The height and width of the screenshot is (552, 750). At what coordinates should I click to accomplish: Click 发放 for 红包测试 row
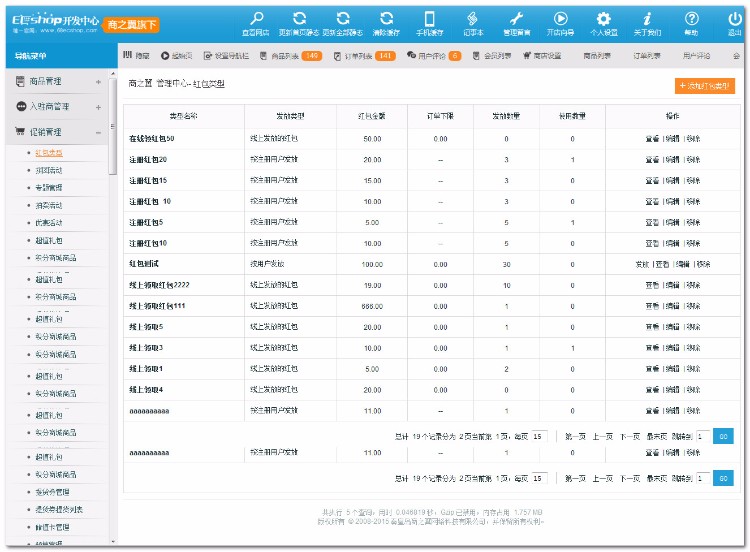coord(642,265)
